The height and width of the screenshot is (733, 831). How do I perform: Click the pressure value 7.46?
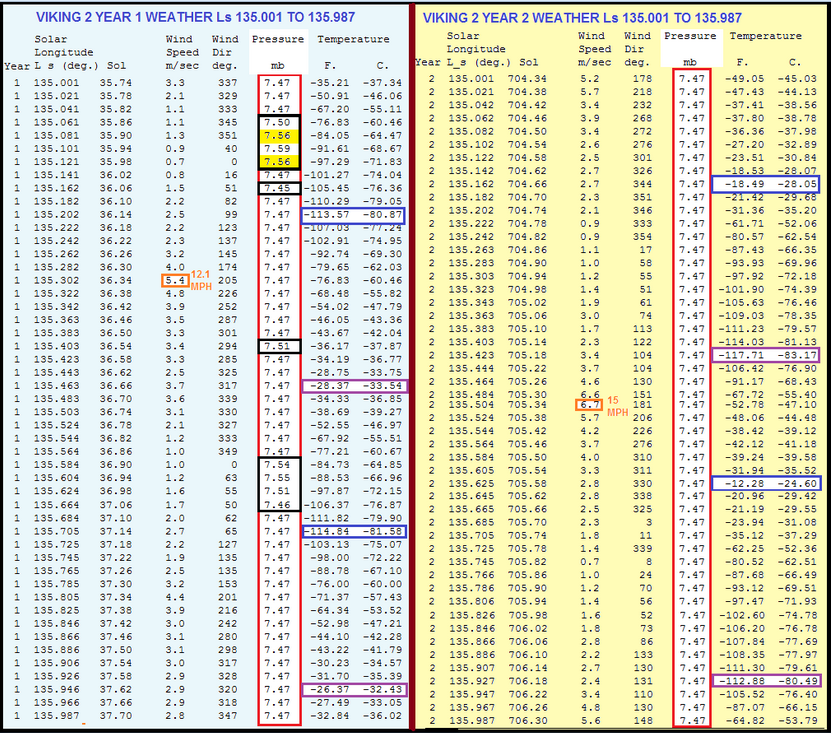(278, 505)
